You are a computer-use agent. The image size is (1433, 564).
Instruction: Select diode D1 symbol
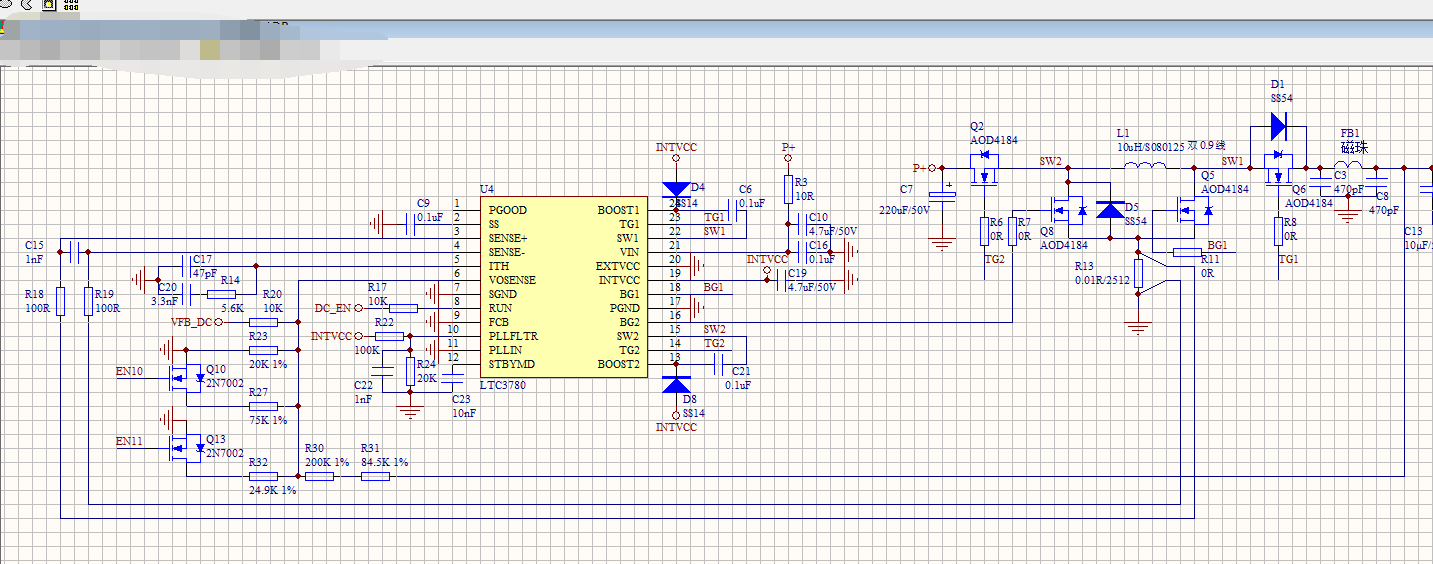1278,126
